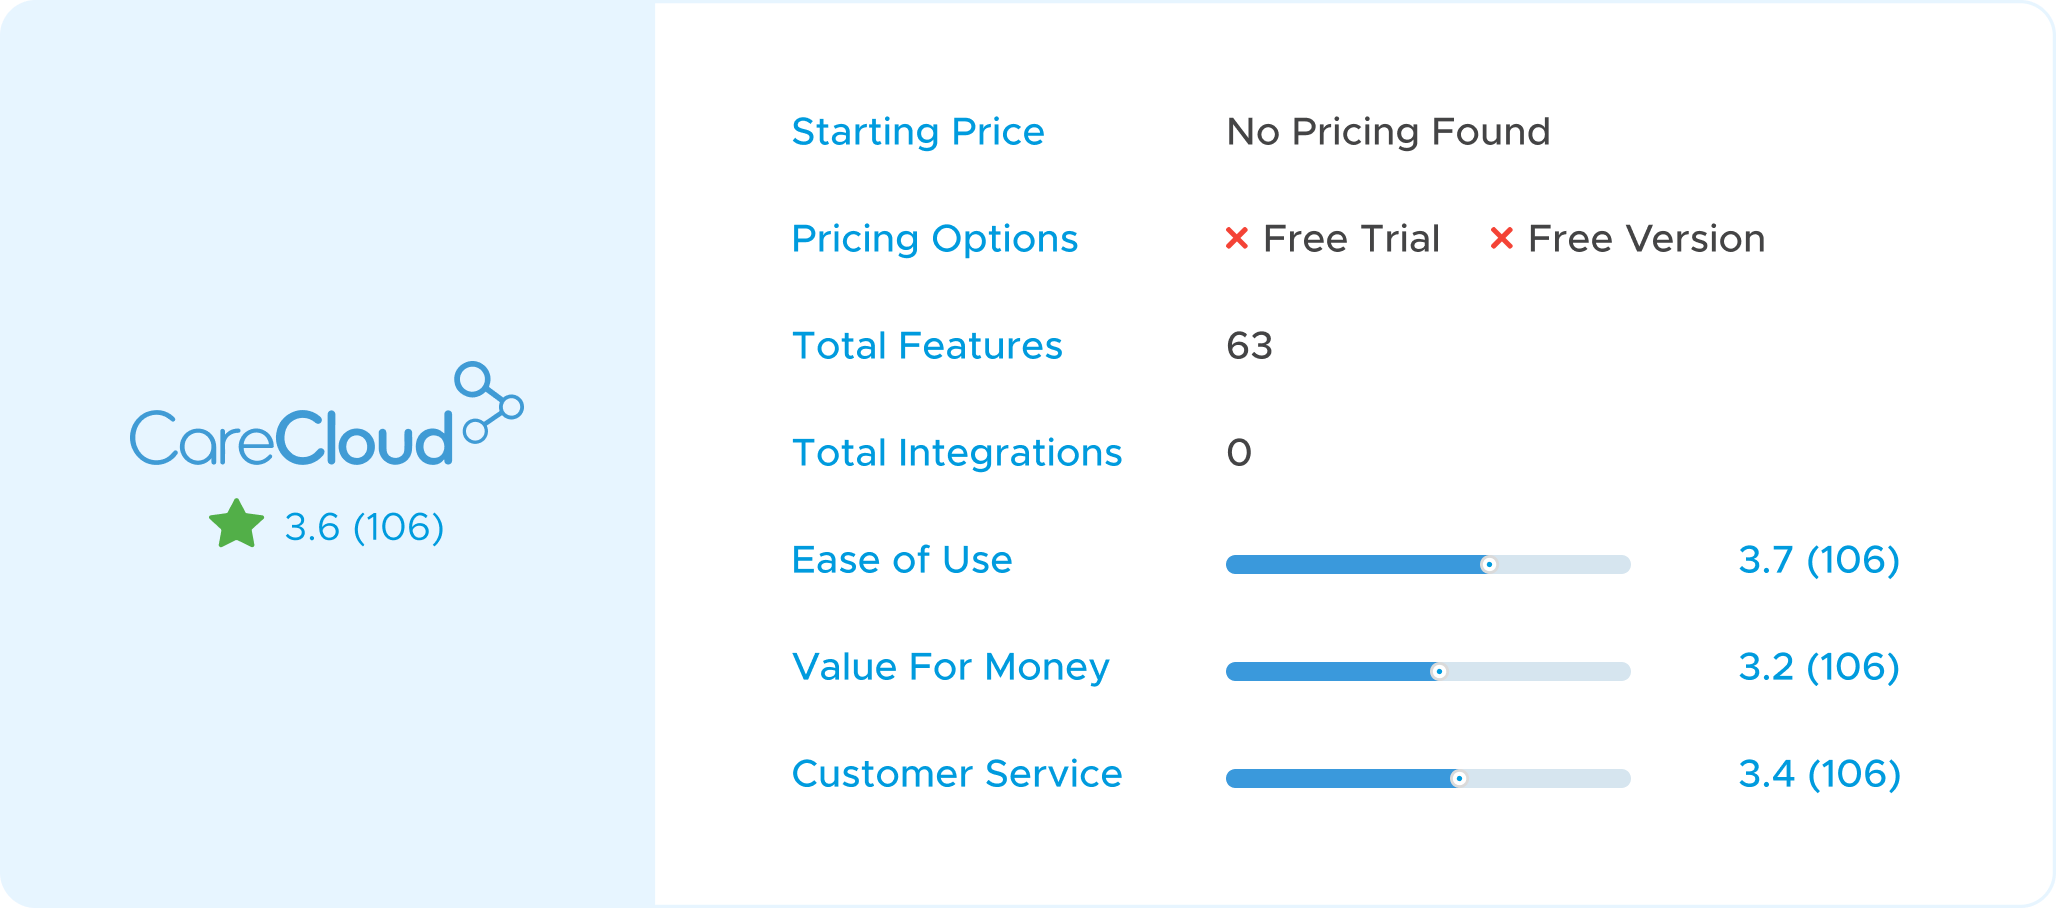Open the Ease of Use 3.7 (106) rating
Screen dimensions: 2056x909
[x=1819, y=560]
